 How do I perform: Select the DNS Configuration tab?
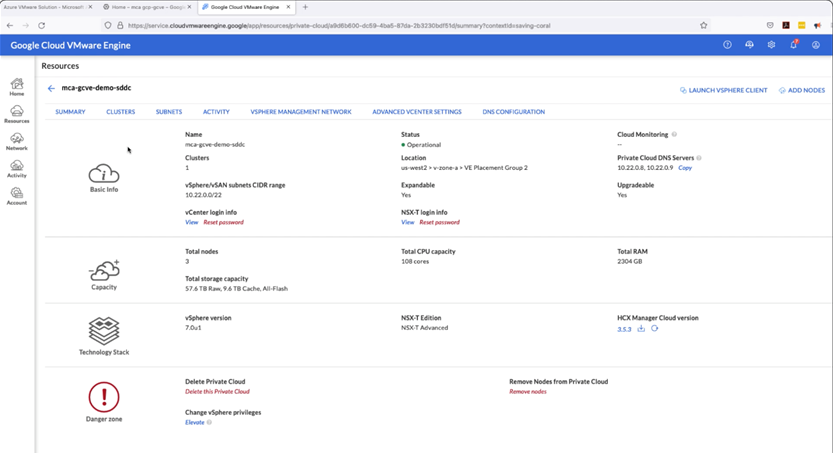[513, 112]
